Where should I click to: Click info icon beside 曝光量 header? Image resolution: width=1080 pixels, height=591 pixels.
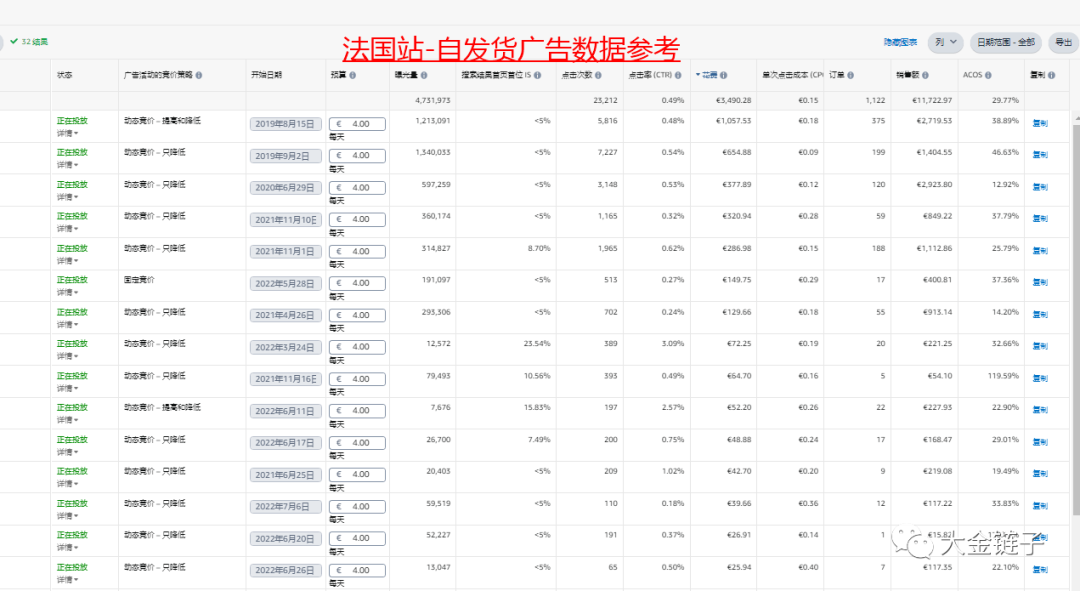coord(424,75)
